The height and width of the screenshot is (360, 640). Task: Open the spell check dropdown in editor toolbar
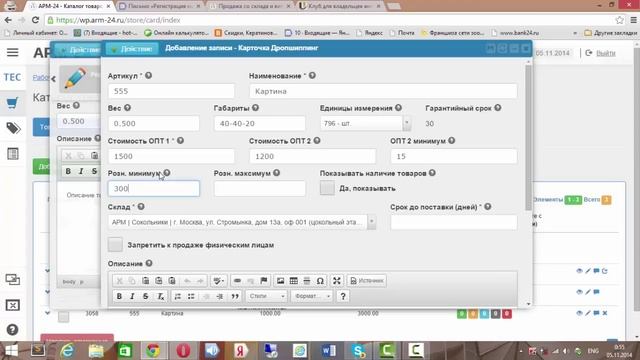[x=218, y=281]
